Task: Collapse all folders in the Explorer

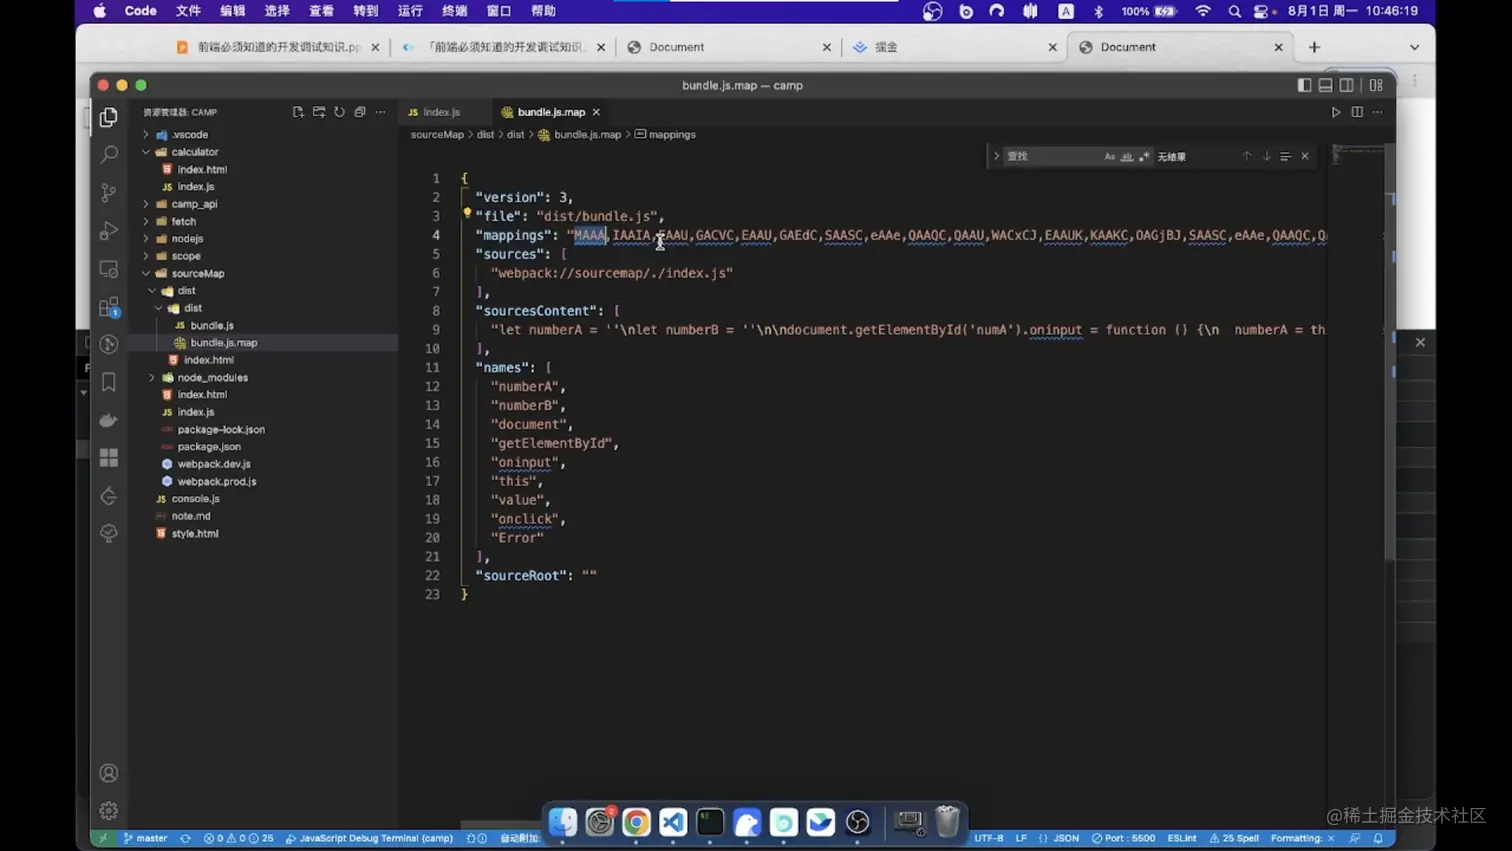Action: pos(360,112)
